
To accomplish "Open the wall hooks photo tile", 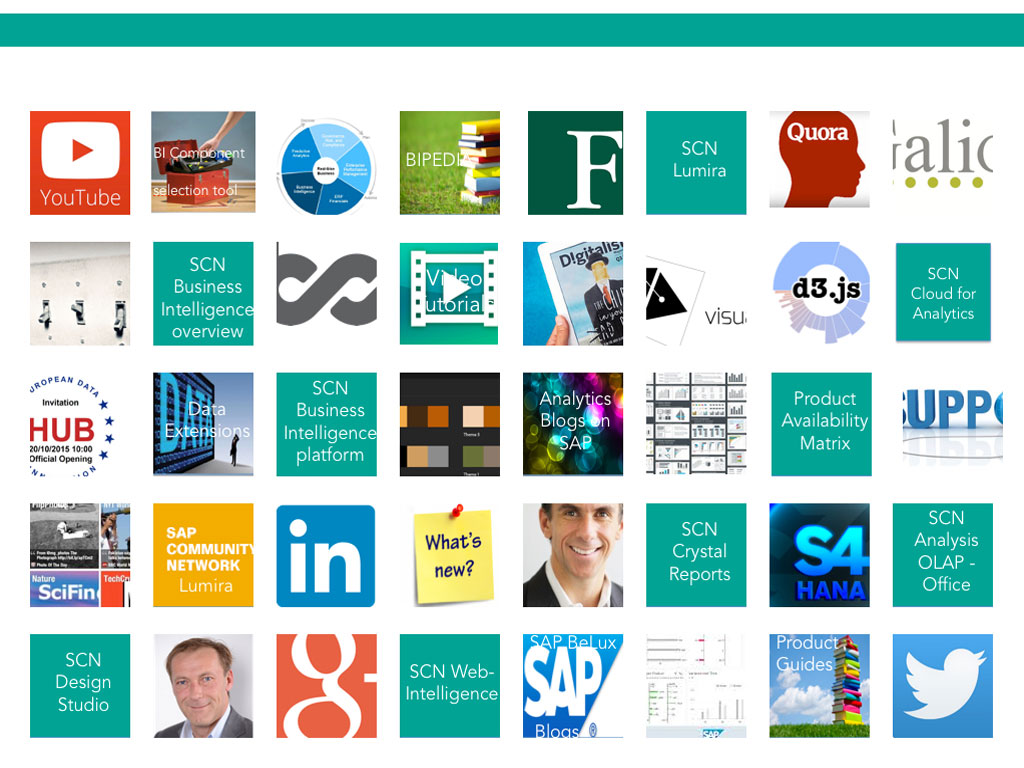I will (x=80, y=293).
